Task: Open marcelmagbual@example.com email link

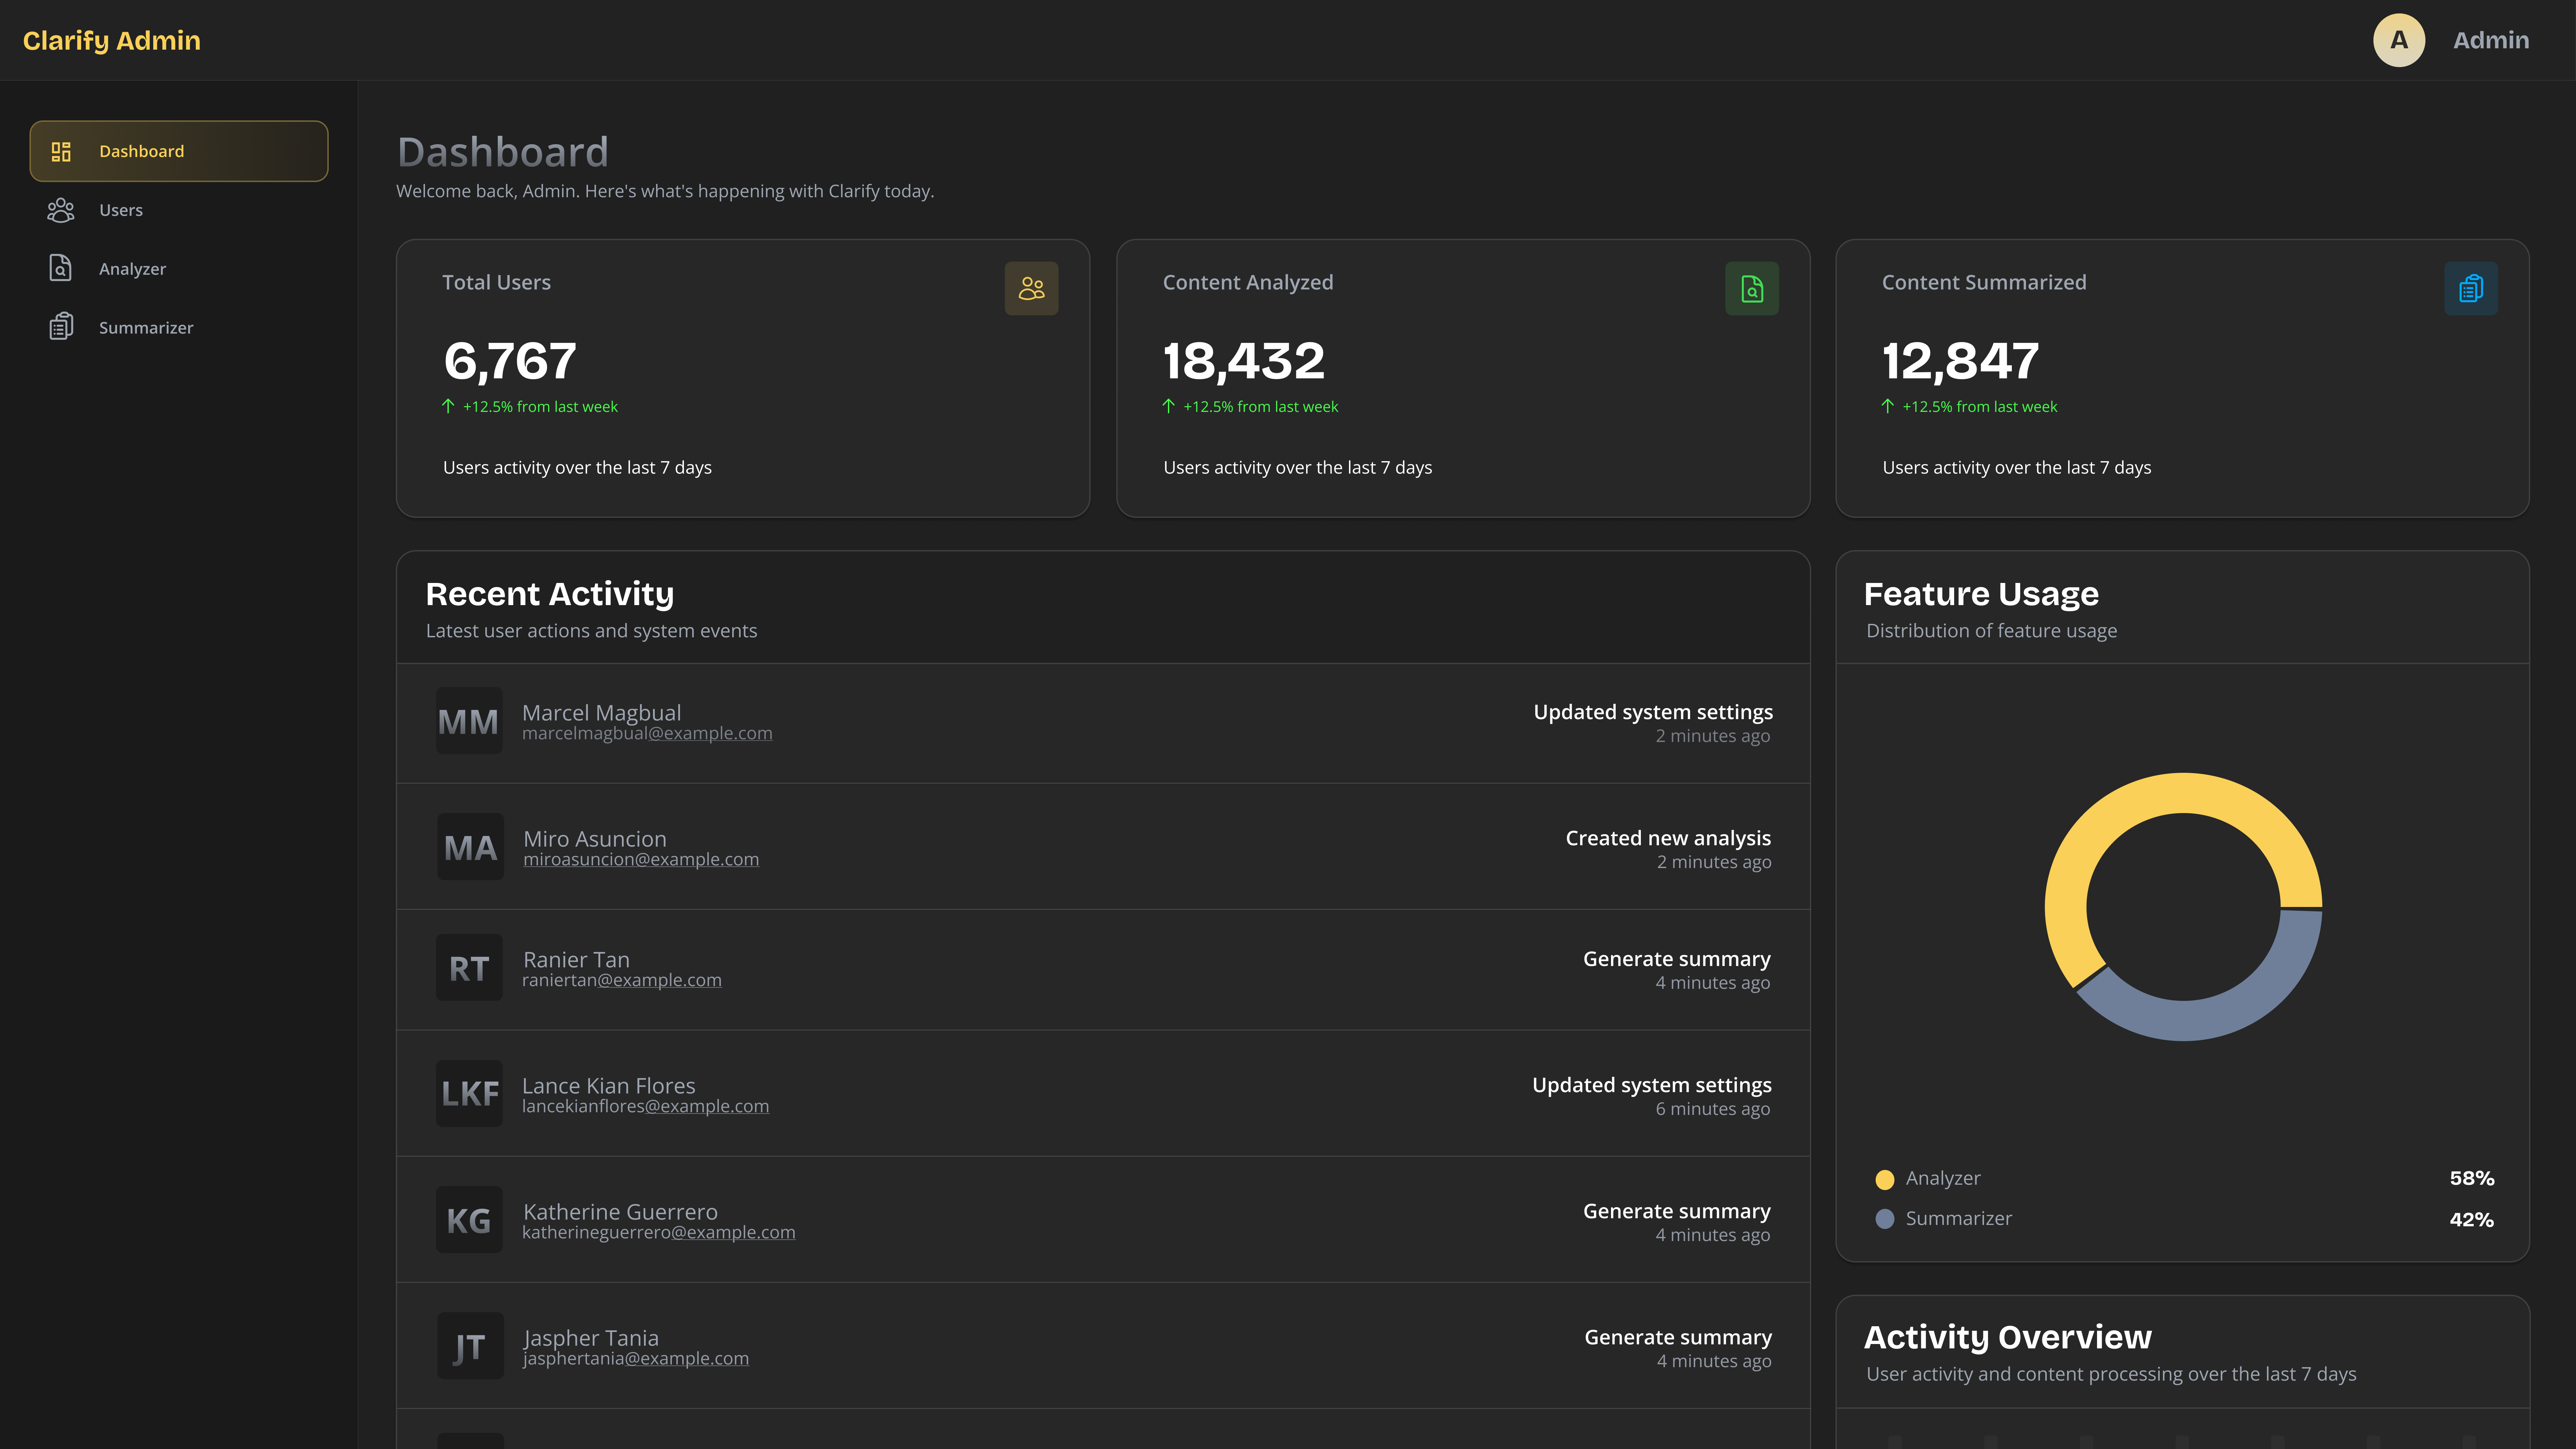Action: [647, 734]
